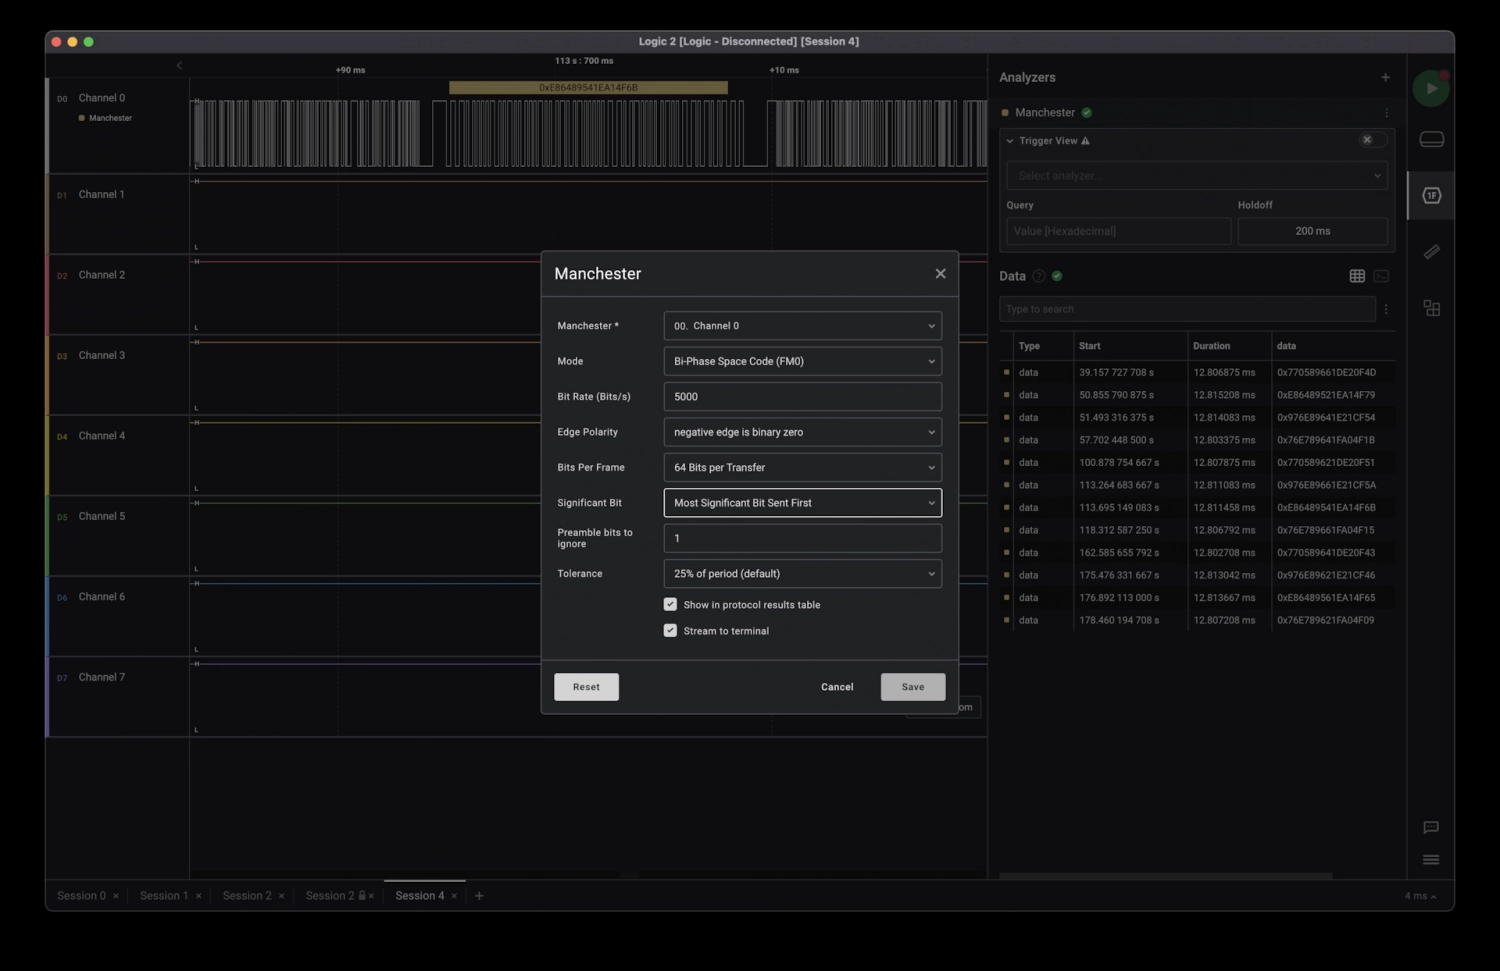This screenshot has width=1500, height=971.
Task: Start capture with the green play button
Action: coord(1431,88)
